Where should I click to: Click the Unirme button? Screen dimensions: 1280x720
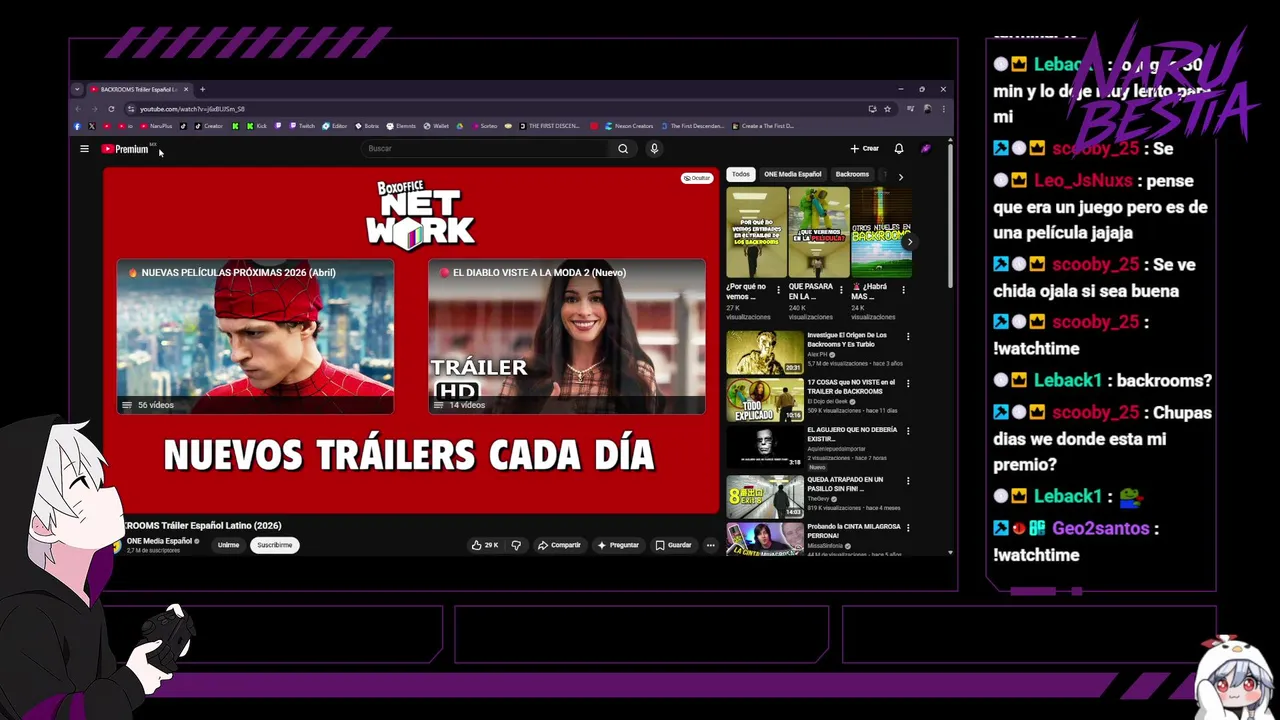[229, 545]
